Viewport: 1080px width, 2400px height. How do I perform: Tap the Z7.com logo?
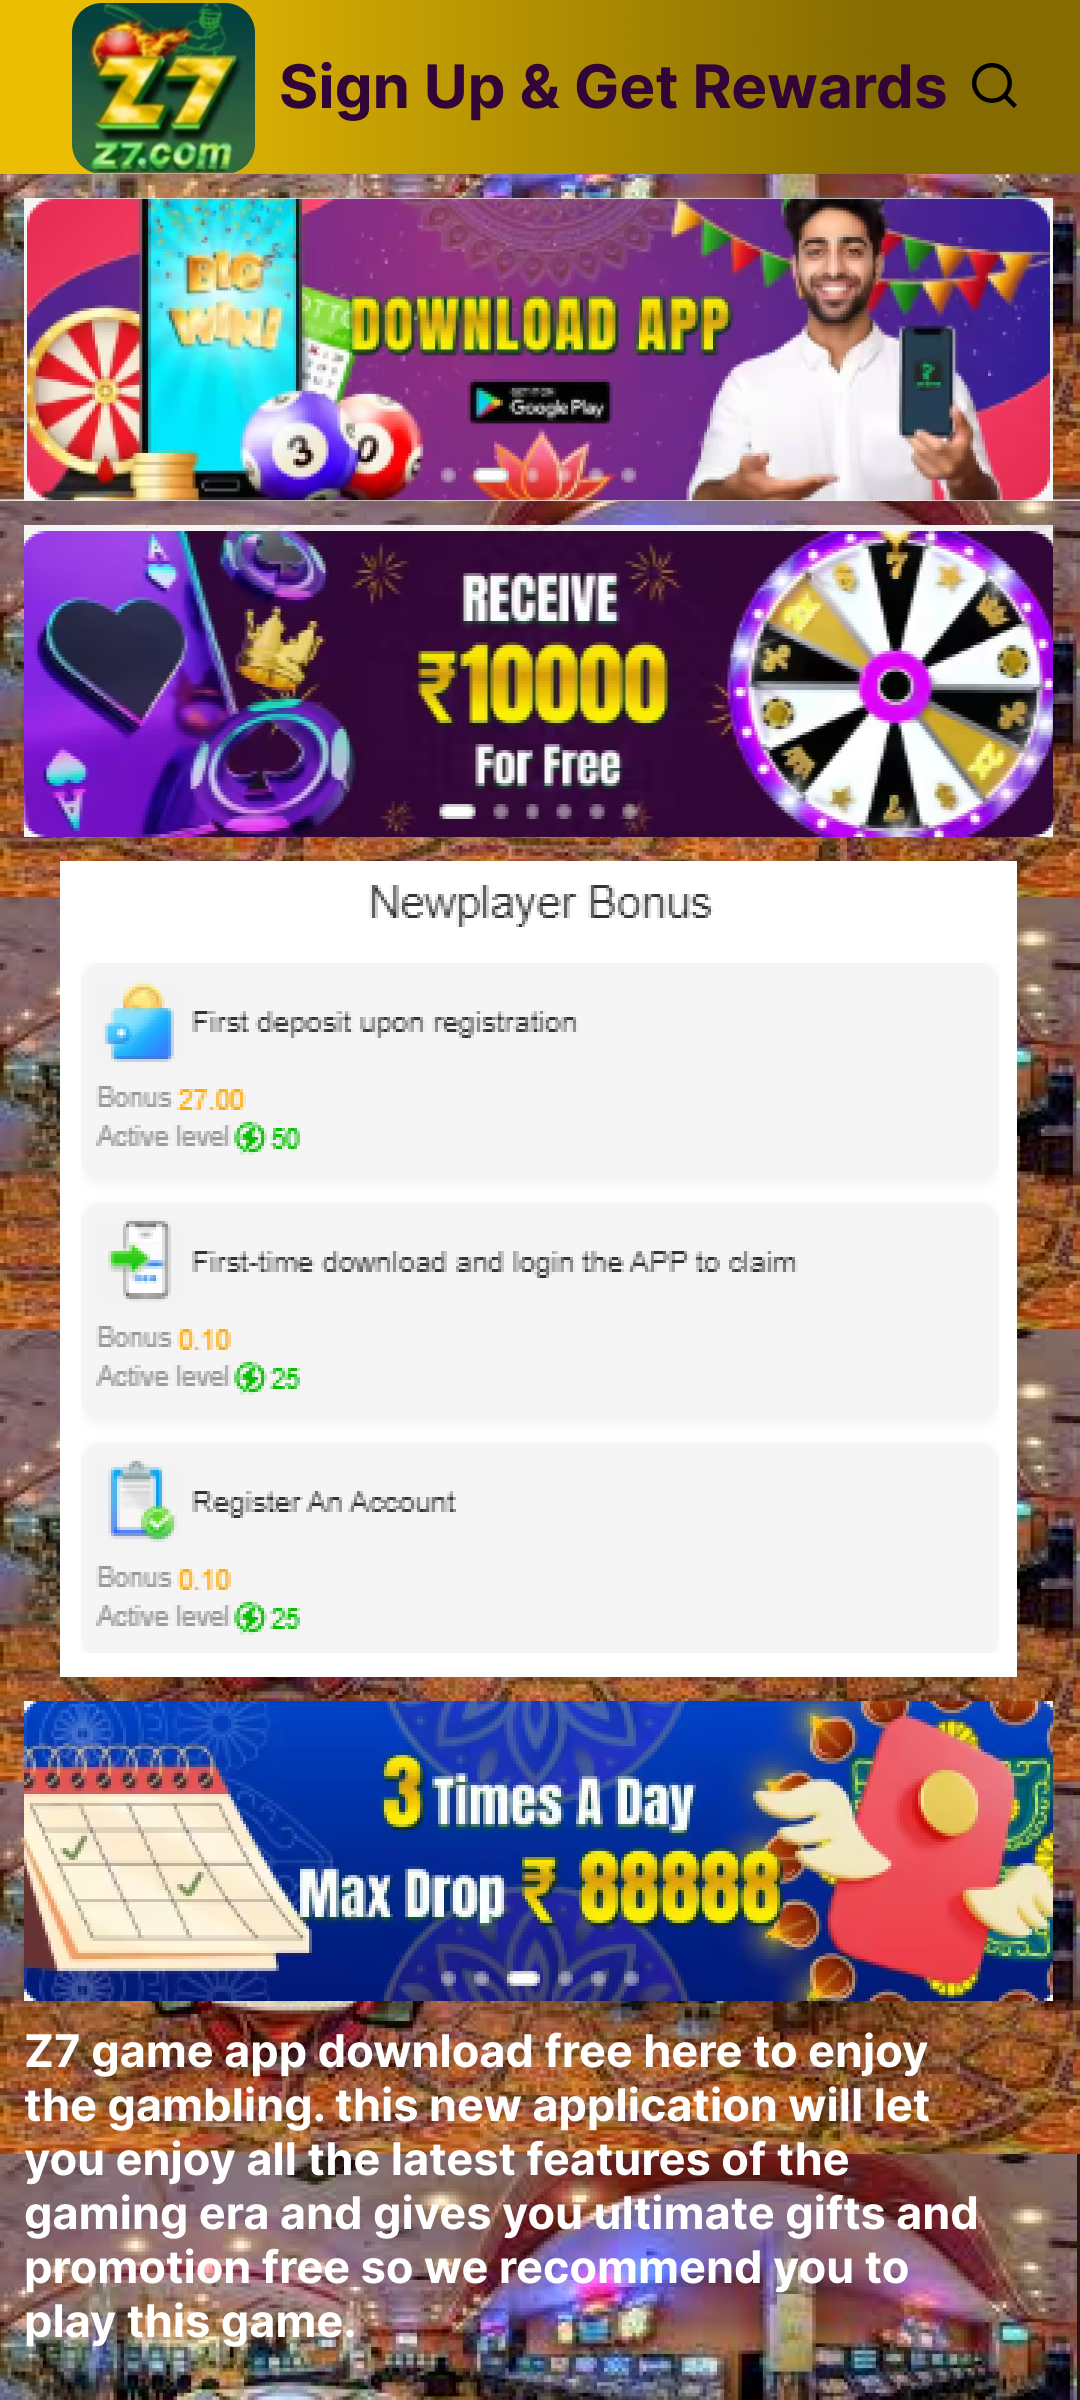click(x=163, y=88)
